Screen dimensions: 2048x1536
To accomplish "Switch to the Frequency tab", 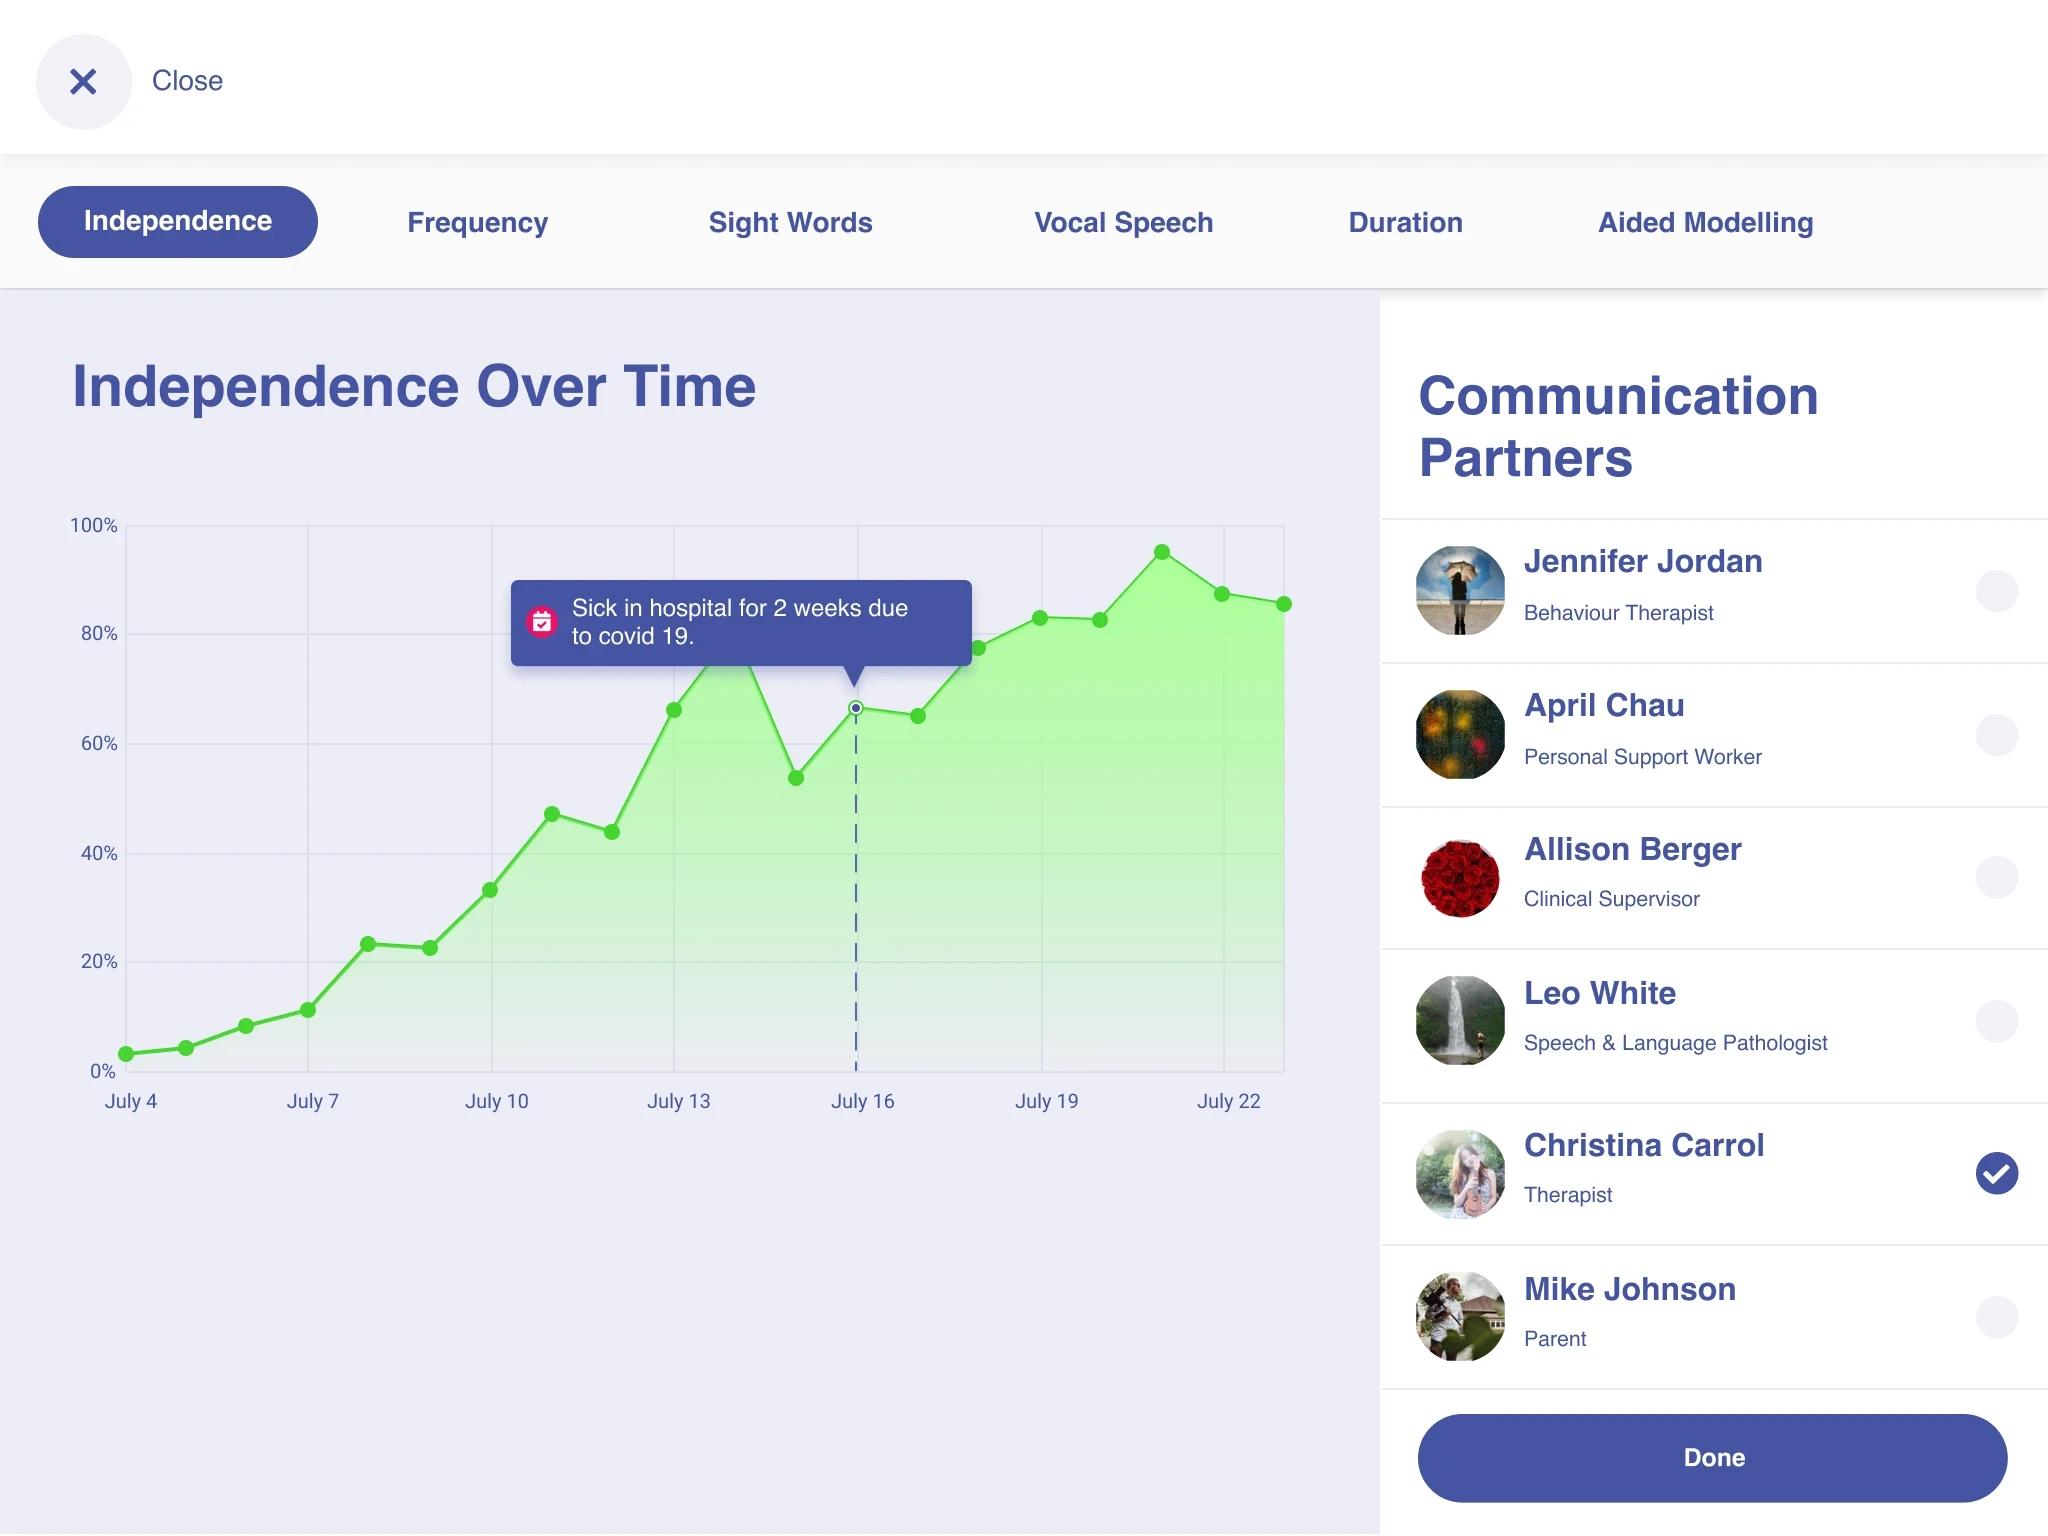I will point(477,222).
